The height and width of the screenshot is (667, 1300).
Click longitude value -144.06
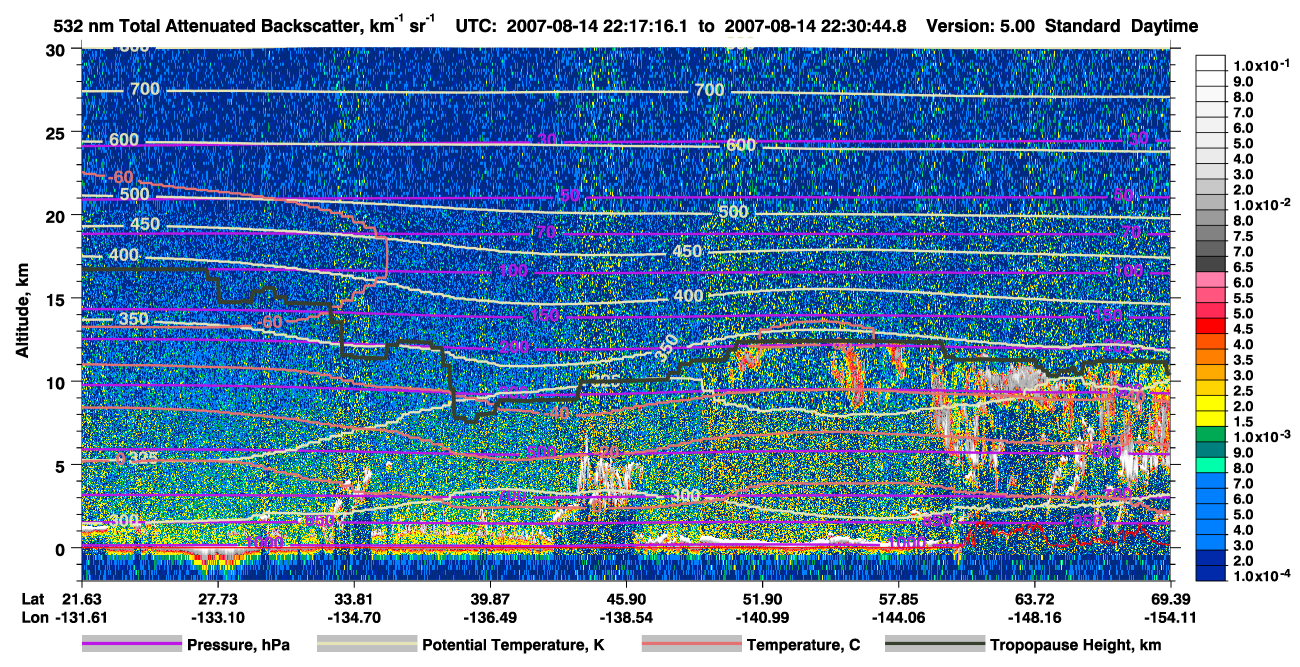tap(898, 617)
